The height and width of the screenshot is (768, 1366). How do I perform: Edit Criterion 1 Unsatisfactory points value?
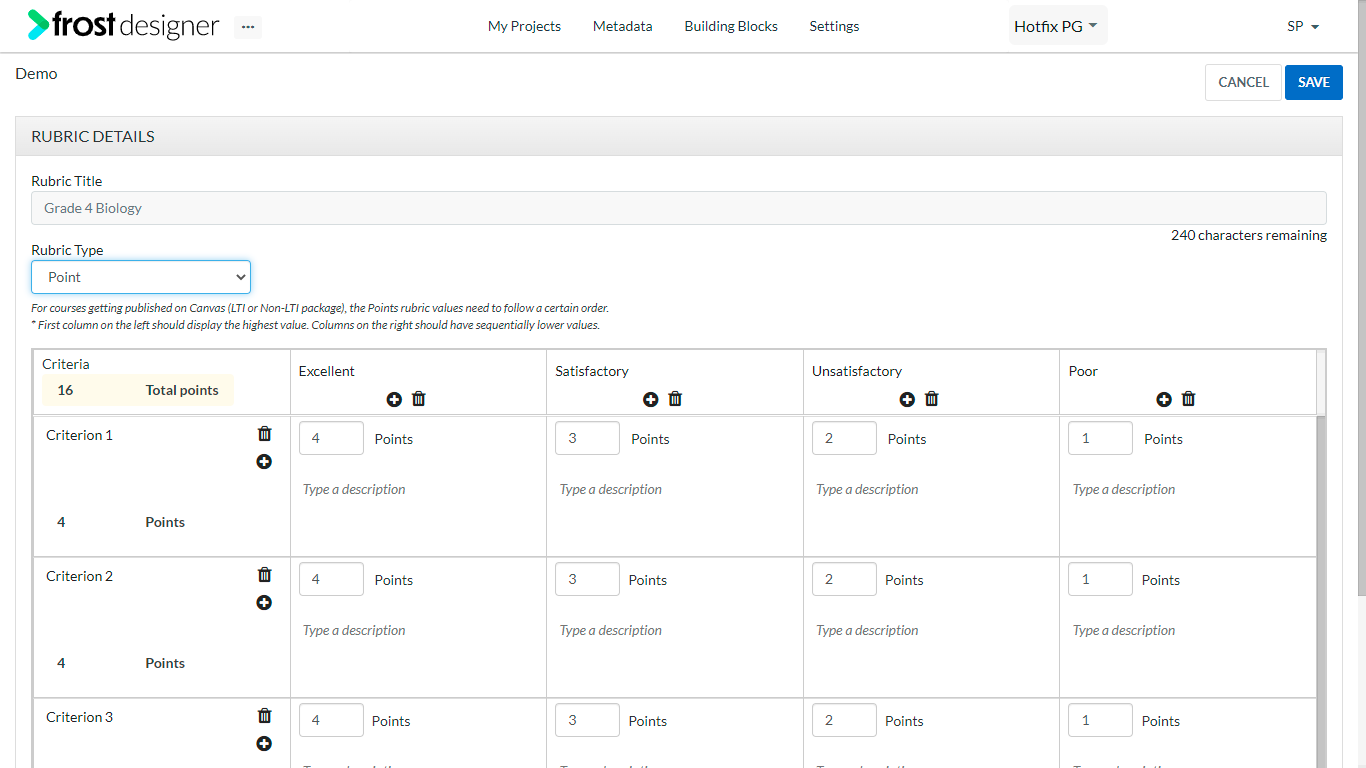(x=844, y=438)
